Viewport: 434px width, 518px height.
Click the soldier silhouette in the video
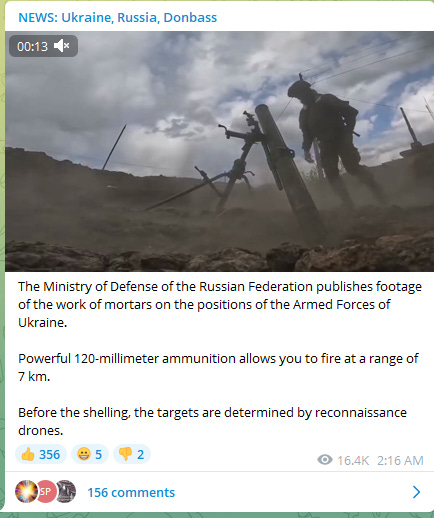pos(330,140)
